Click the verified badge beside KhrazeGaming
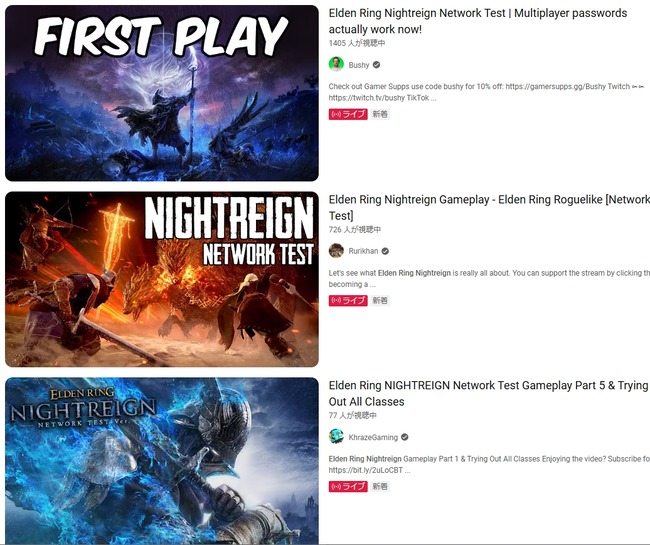Viewport: 650px width, 545px height. point(405,437)
